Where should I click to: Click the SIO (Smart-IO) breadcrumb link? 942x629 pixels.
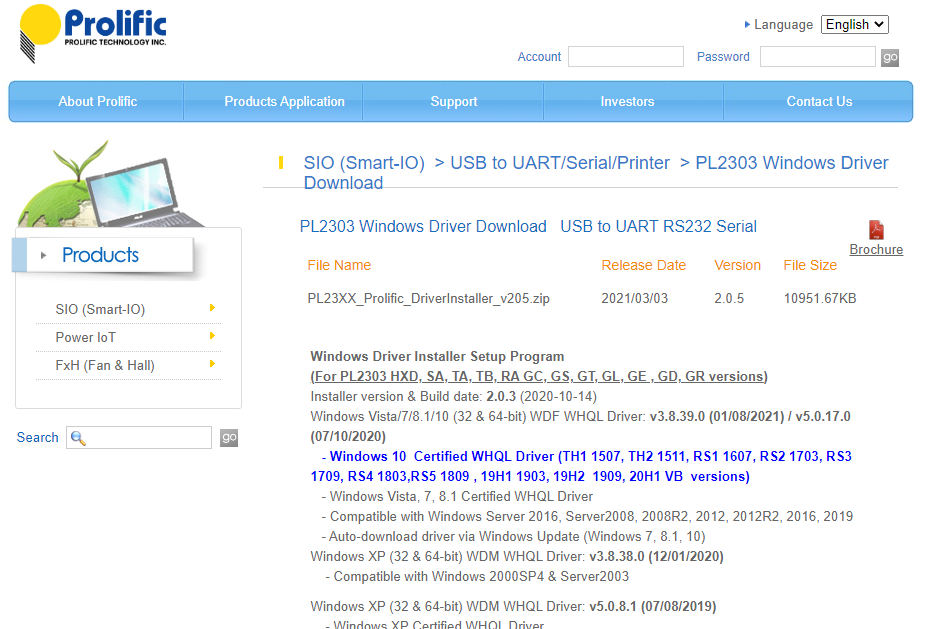pyautogui.click(x=364, y=163)
